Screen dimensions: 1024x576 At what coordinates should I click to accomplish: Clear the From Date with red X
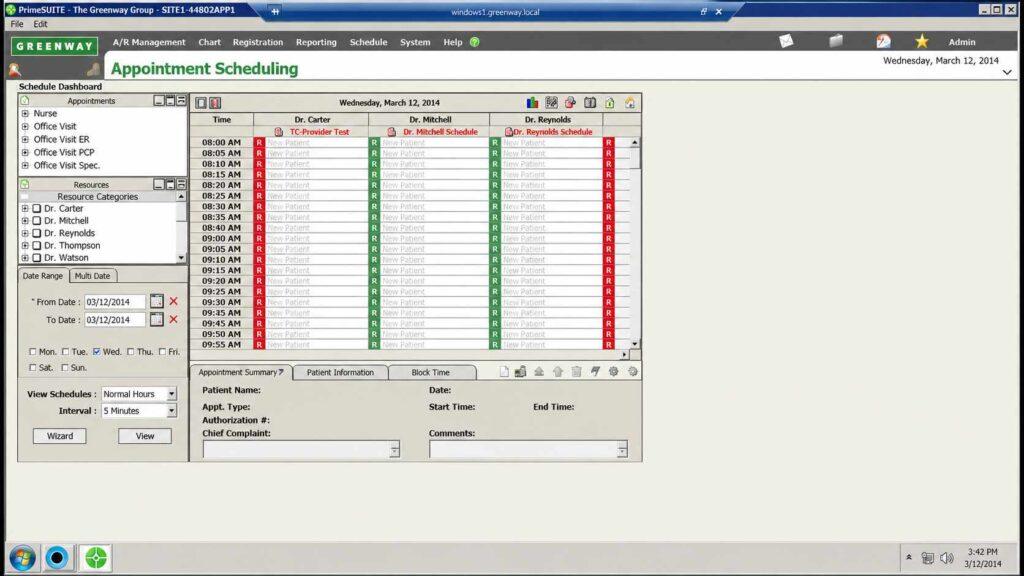(x=174, y=301)
